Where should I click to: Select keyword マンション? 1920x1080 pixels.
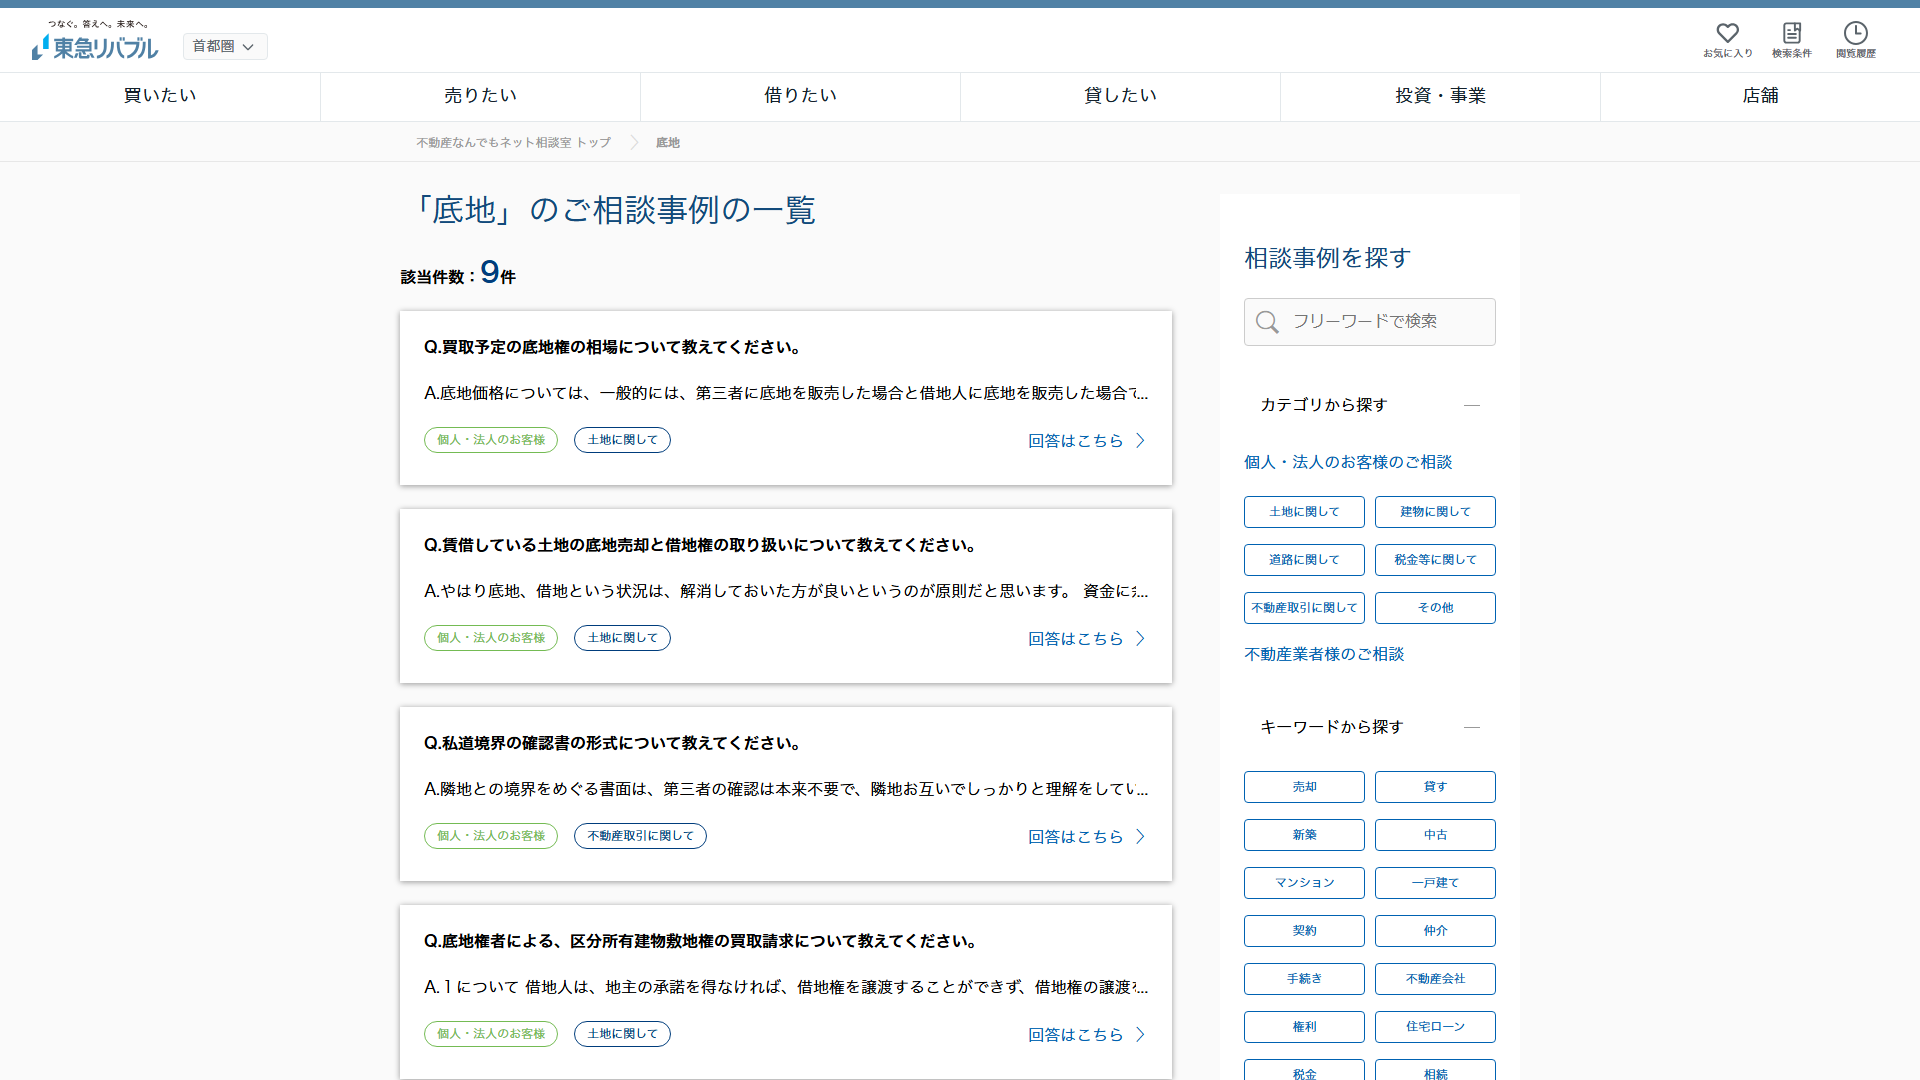1304,883
